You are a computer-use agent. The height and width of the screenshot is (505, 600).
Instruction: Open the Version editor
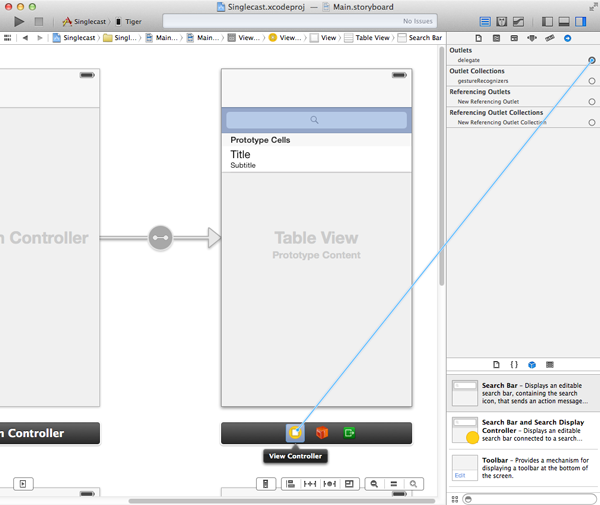518,22
